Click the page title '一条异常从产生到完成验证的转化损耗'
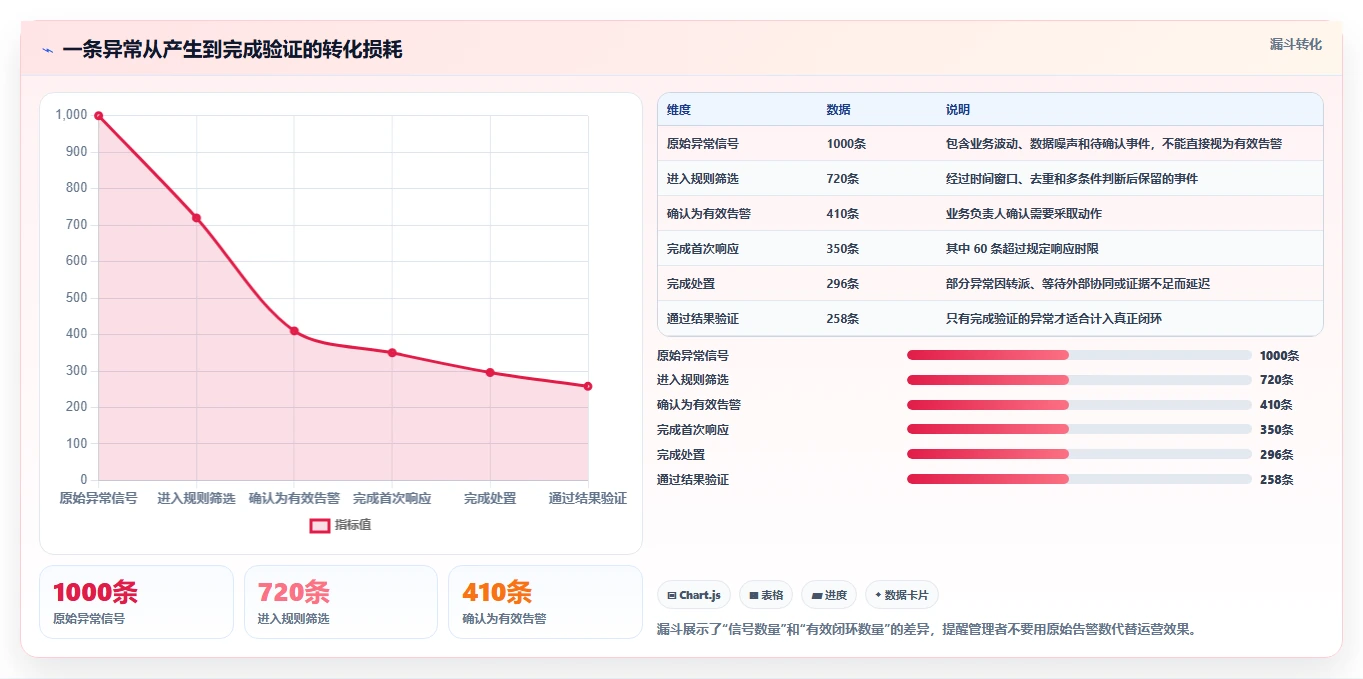This screenshot has width=1363, height=679. pyautogui.click(x=232, y=49)
